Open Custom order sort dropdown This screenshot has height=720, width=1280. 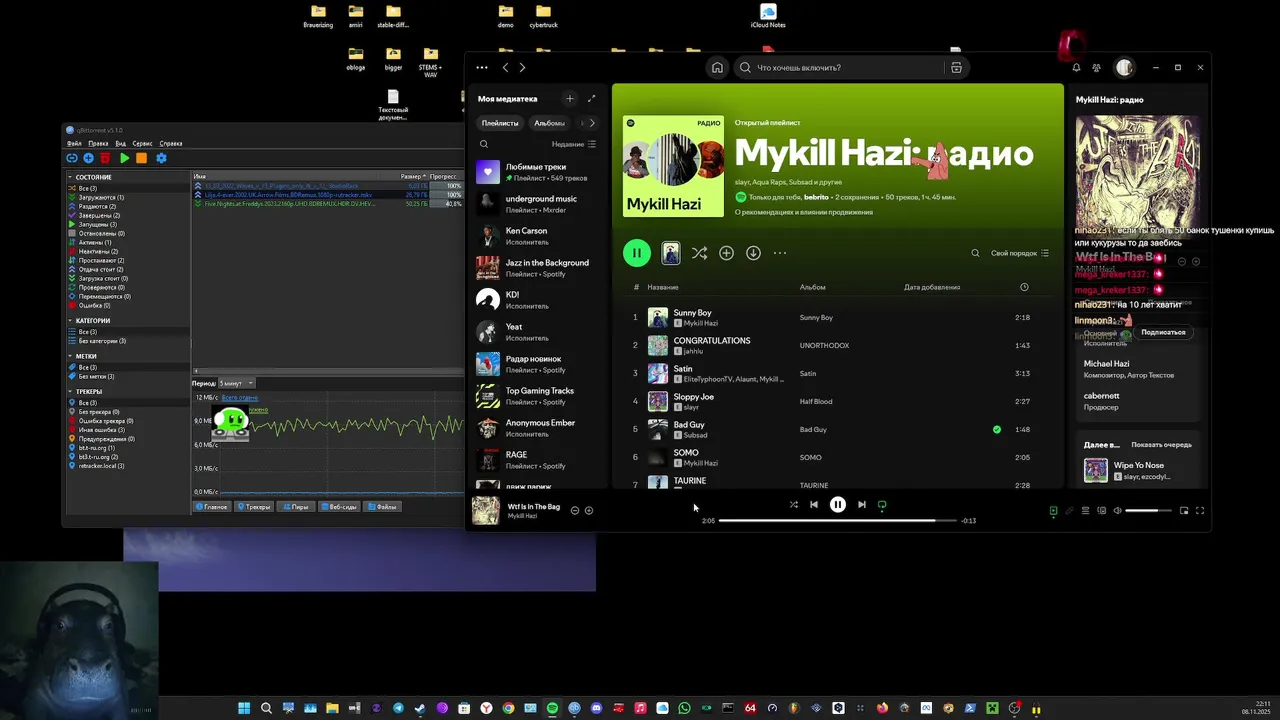(x=1020, y=253)
